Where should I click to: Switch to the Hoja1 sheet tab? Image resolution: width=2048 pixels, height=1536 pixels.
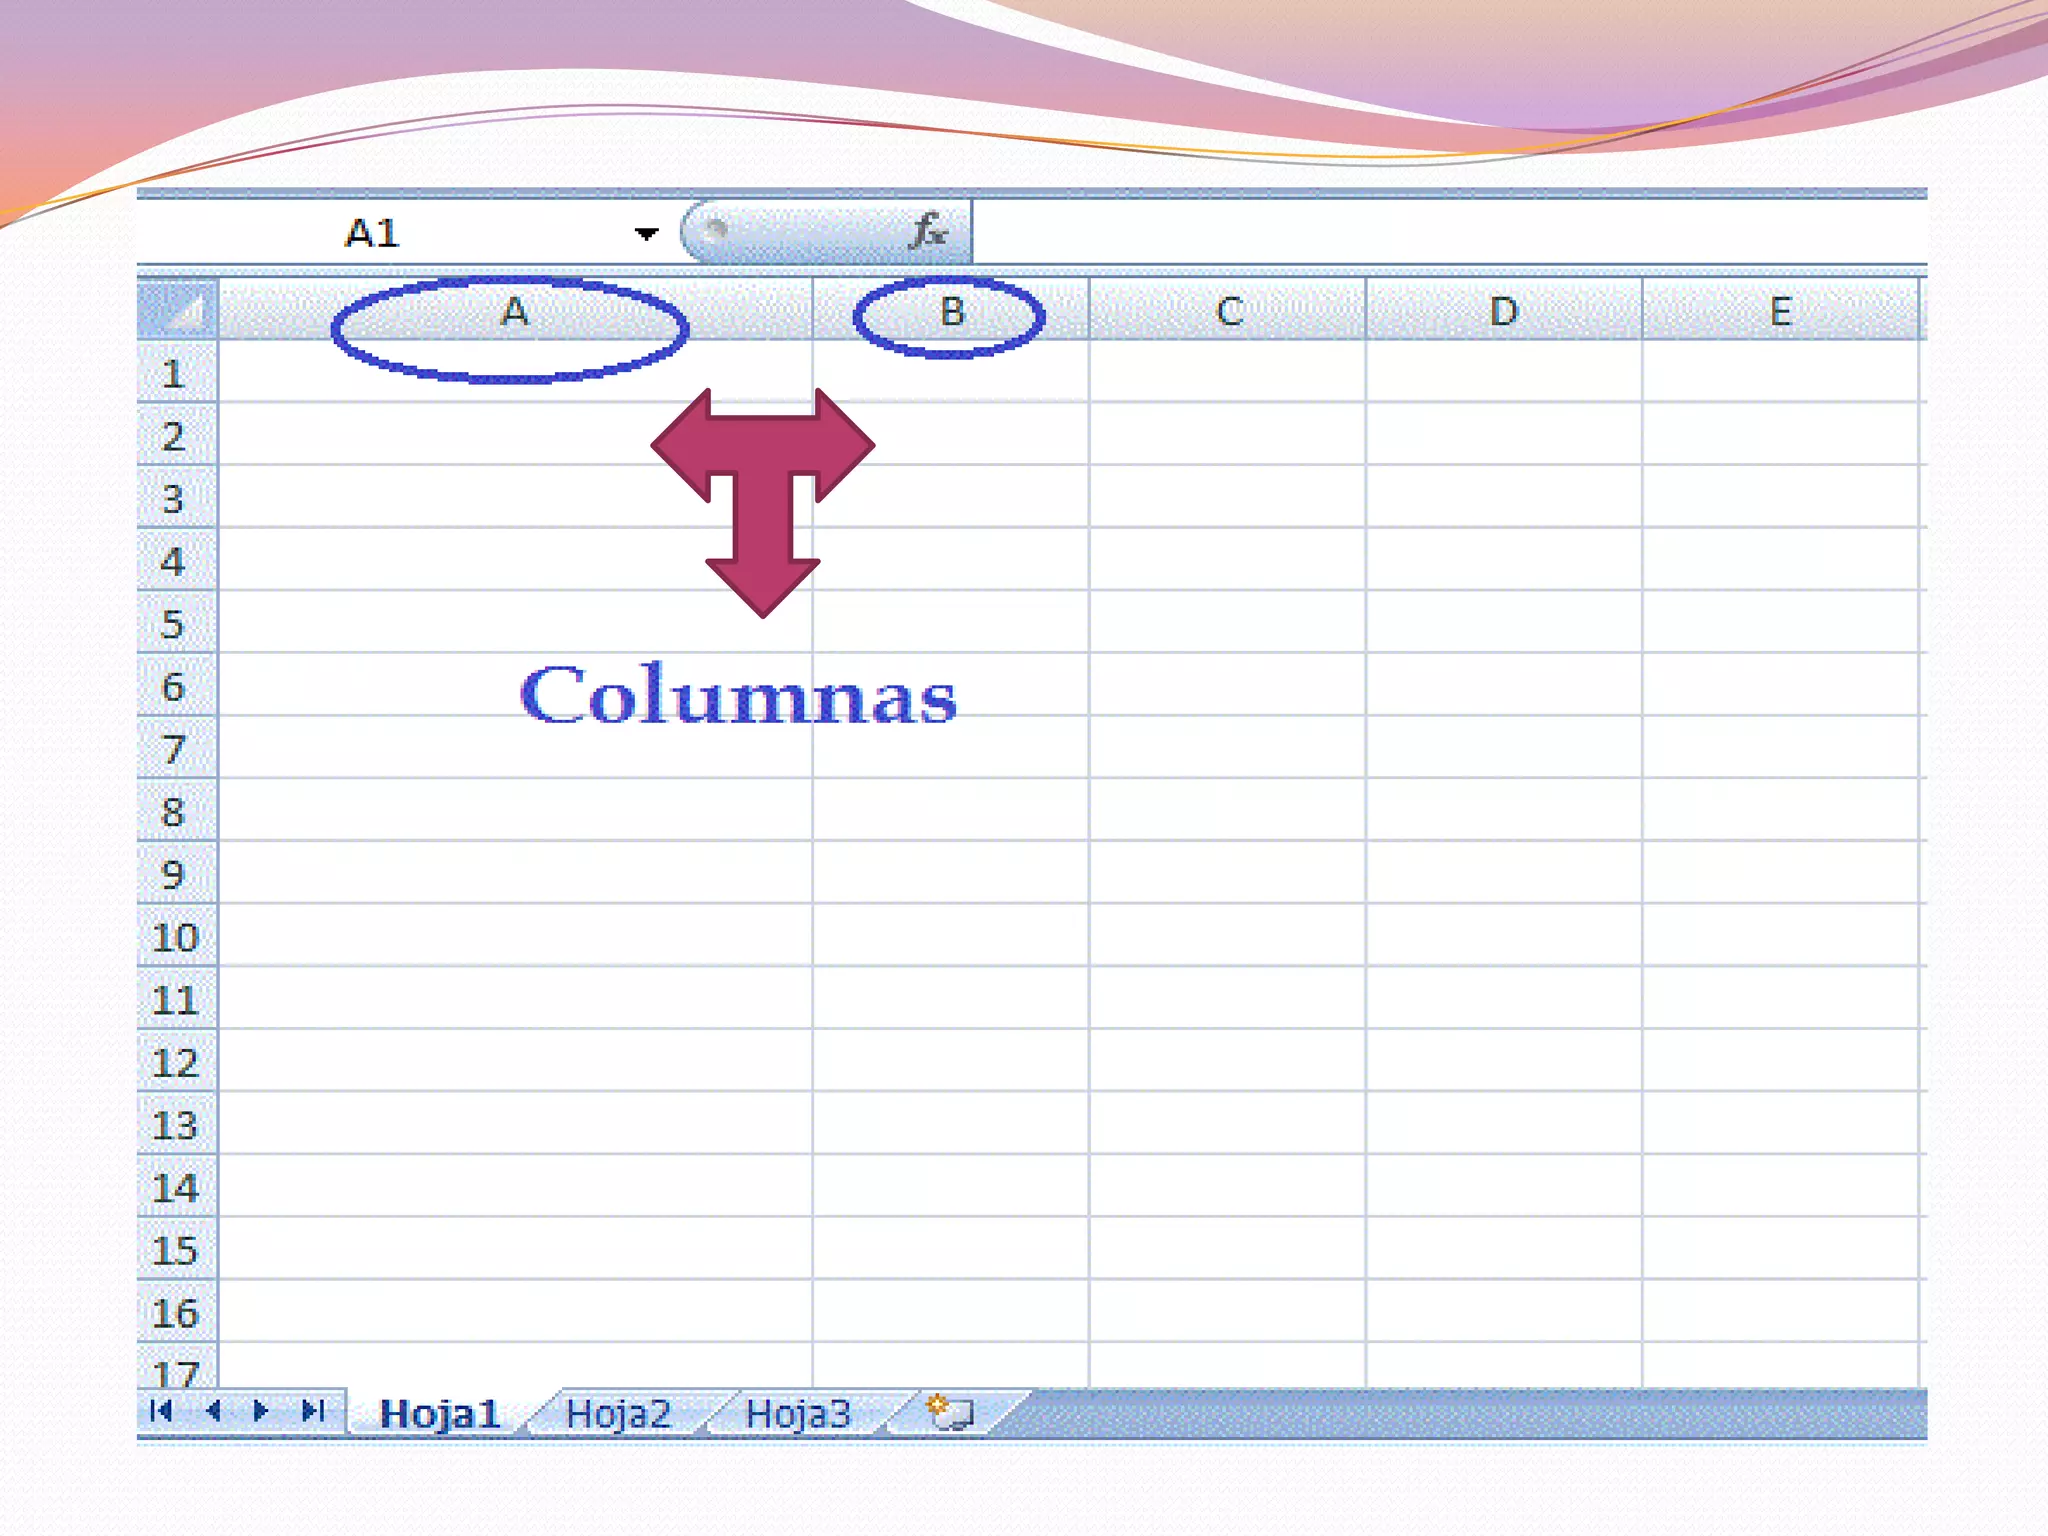pyautogui.click(x=440, y=1413)
